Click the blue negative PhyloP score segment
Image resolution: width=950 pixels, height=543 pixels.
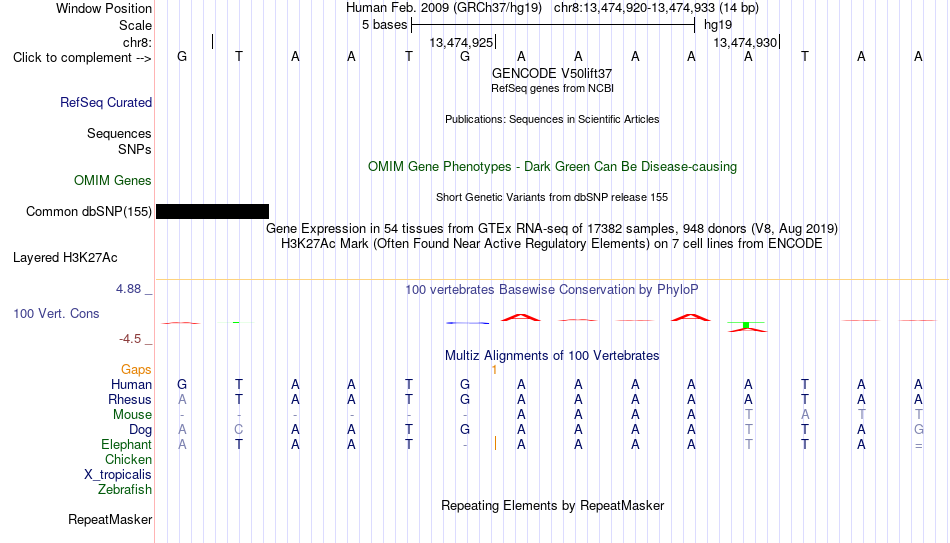click(x=467, y=323)
